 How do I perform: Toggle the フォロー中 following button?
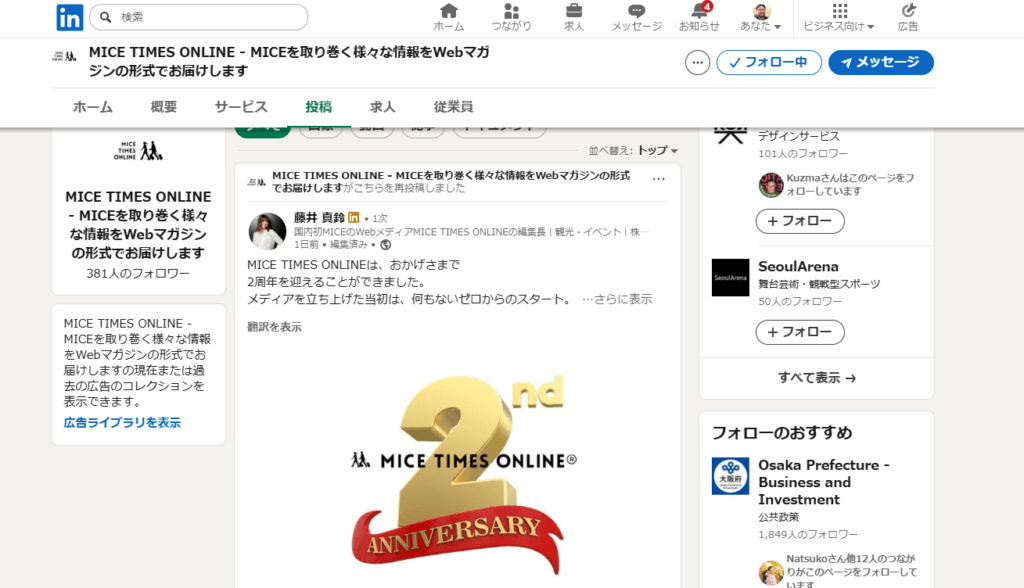(769, 63)
